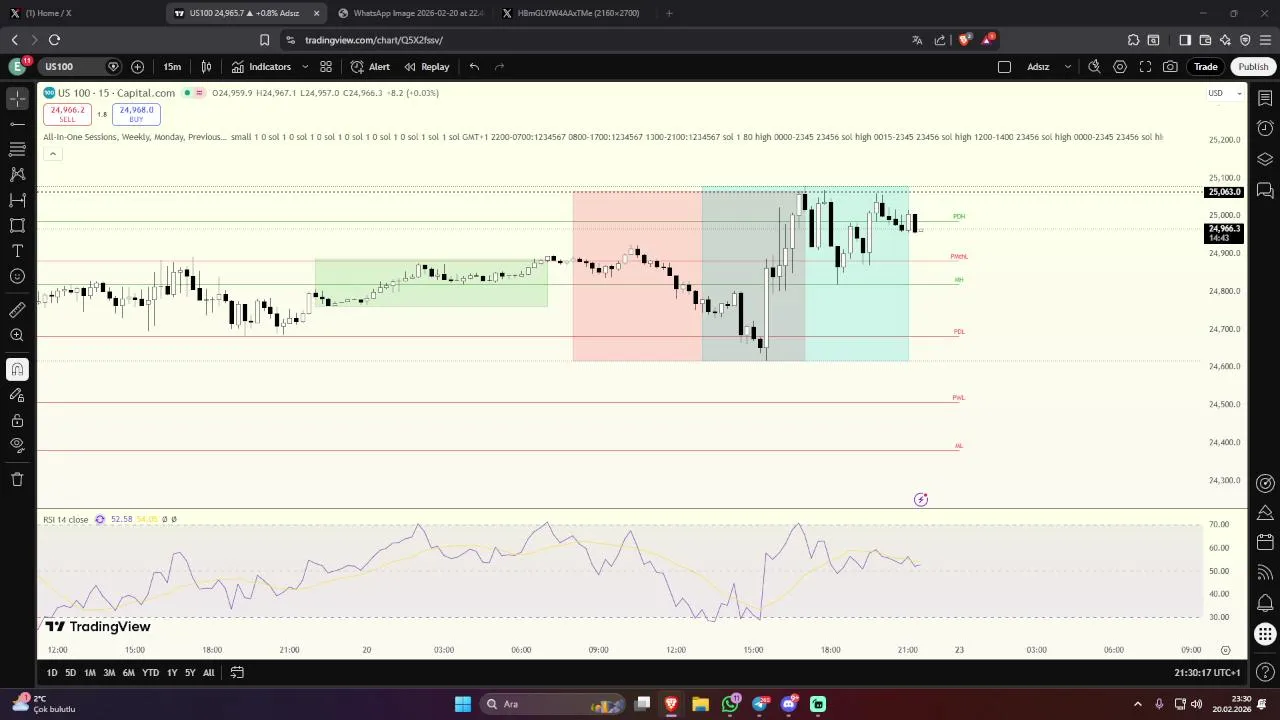Open chart settings hexagon icon
The width and height of the screenshot is (1280, 720).
1120,67
